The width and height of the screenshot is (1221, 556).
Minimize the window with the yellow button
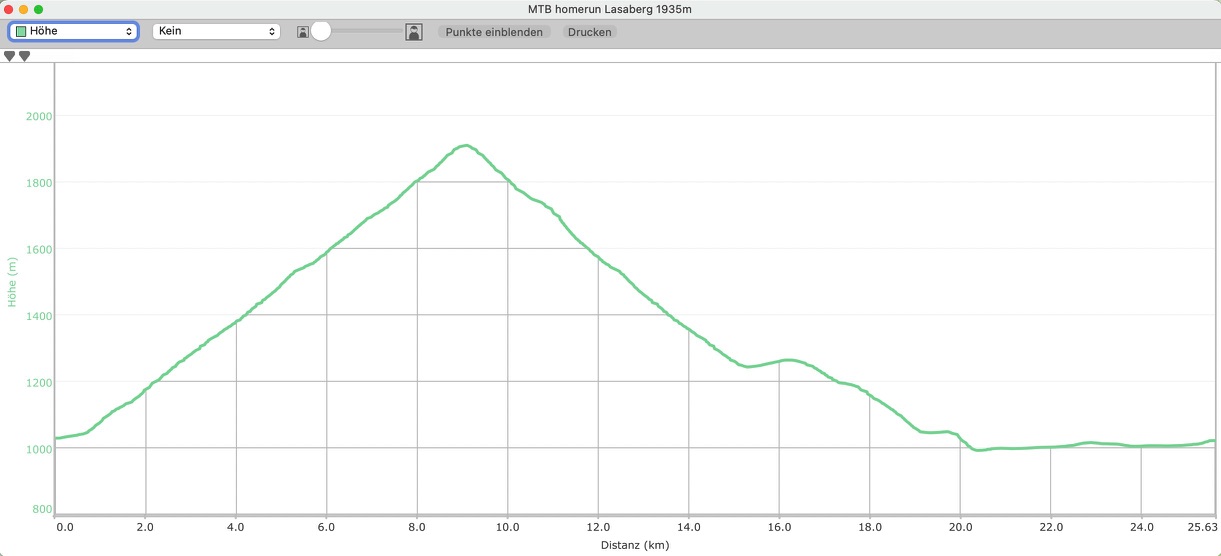(x=24, y=9)
